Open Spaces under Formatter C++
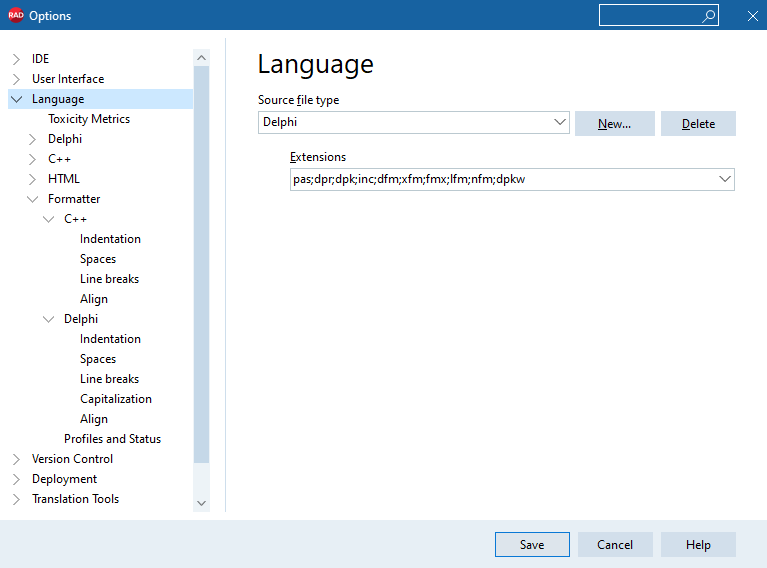The width and height of the screenshot is (767, 568). coord(98,259)
